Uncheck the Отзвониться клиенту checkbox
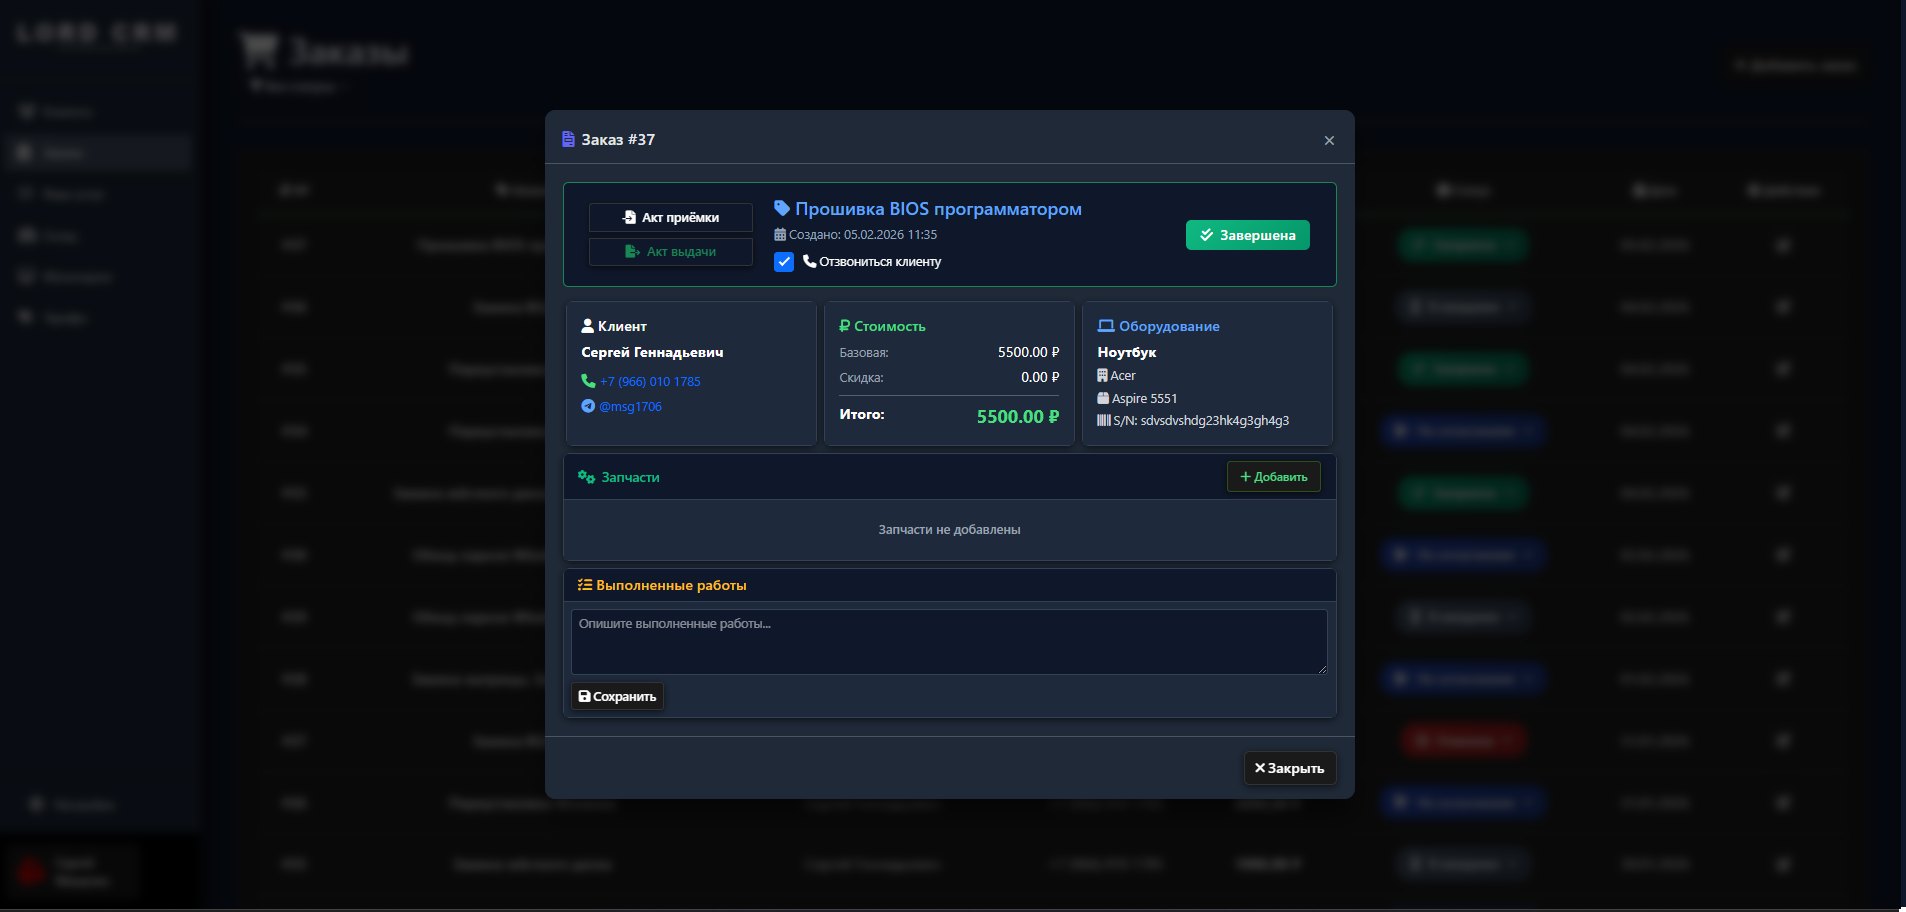1906x912 pixels. (784, 262)
